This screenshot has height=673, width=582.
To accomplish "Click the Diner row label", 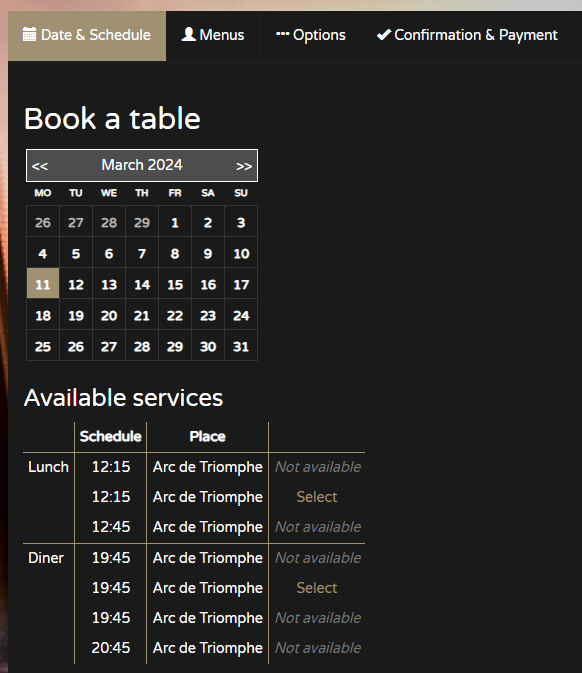I will pos(46,558).
